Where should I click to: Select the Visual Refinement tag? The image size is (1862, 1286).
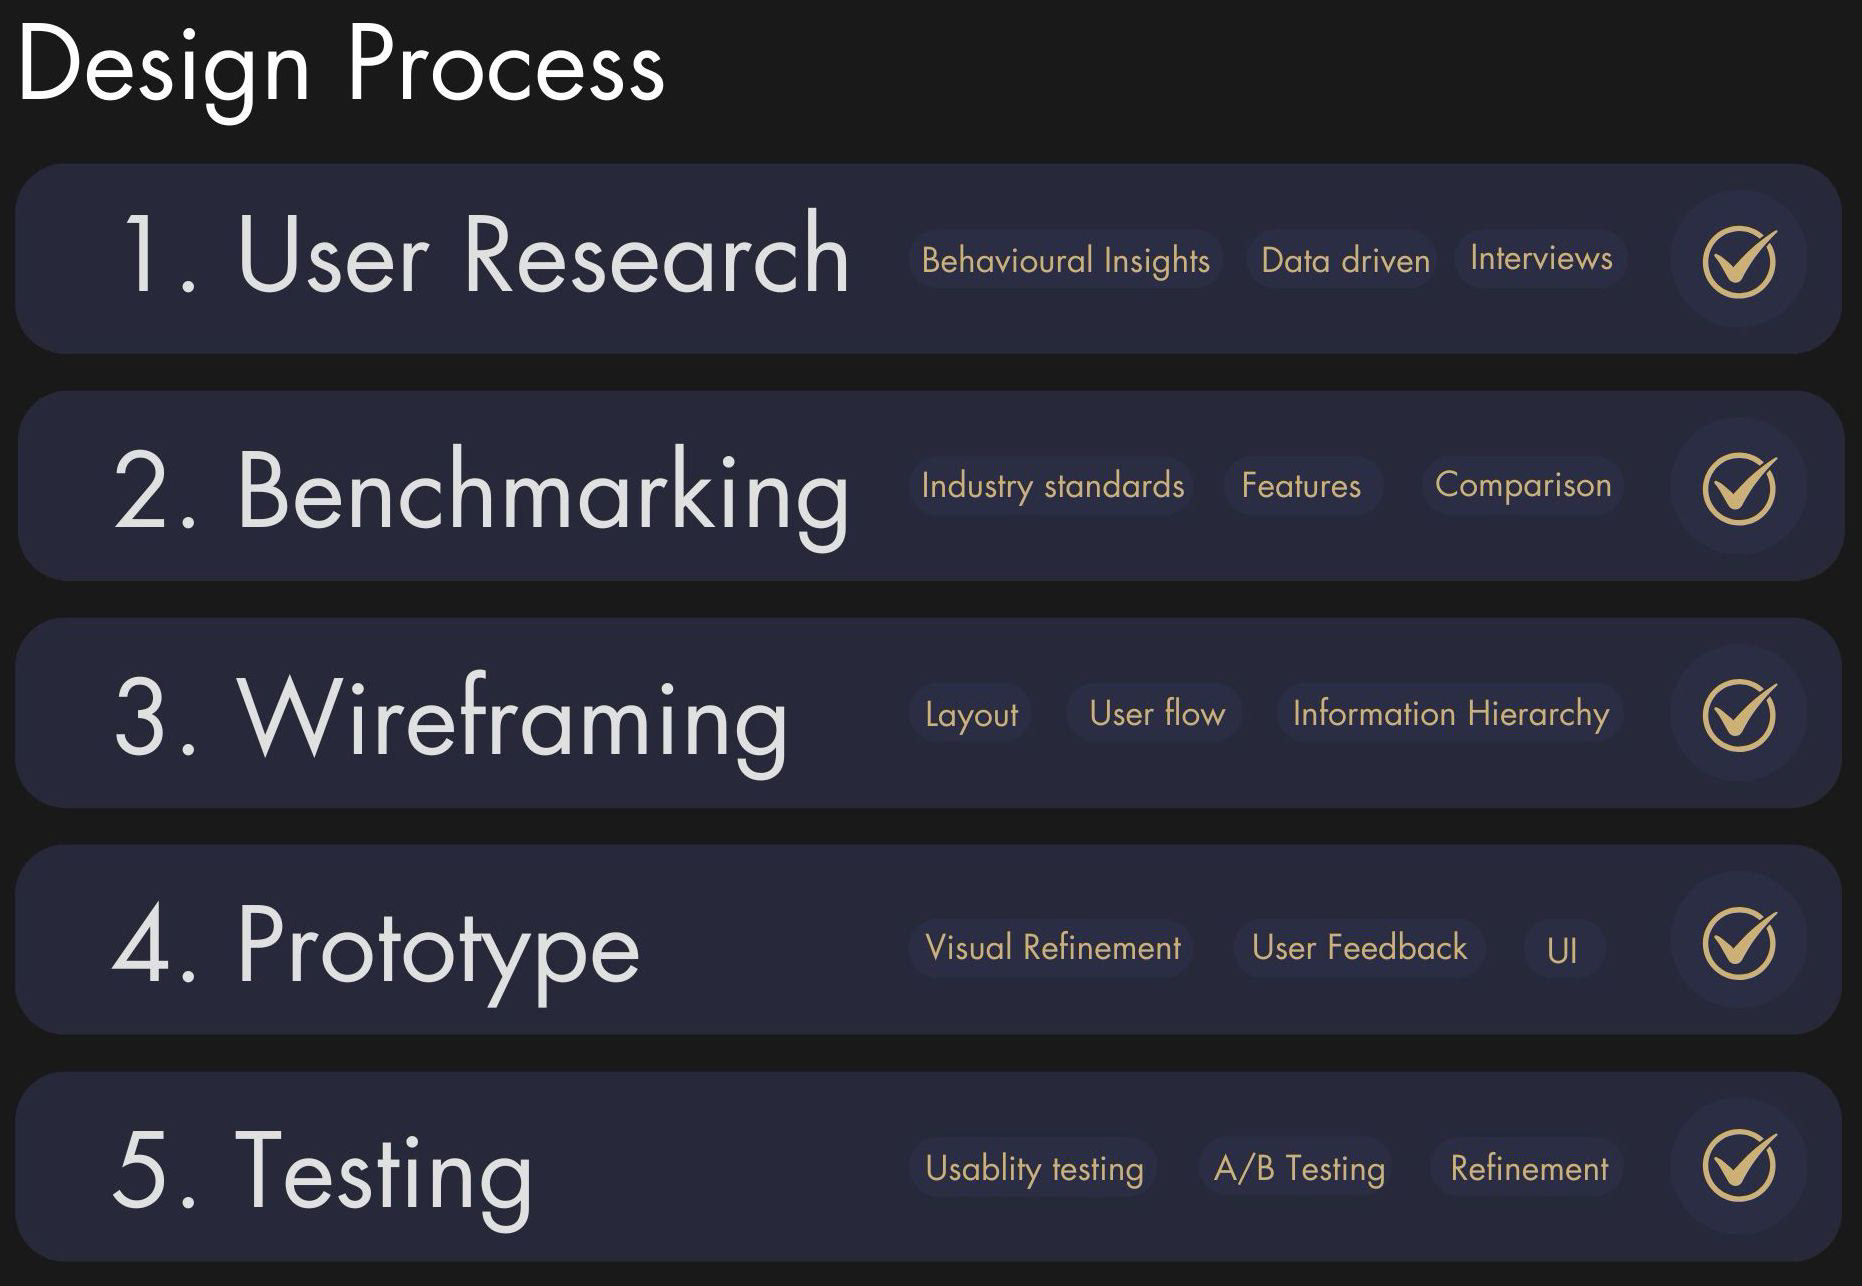click(x=1052, y=947)
